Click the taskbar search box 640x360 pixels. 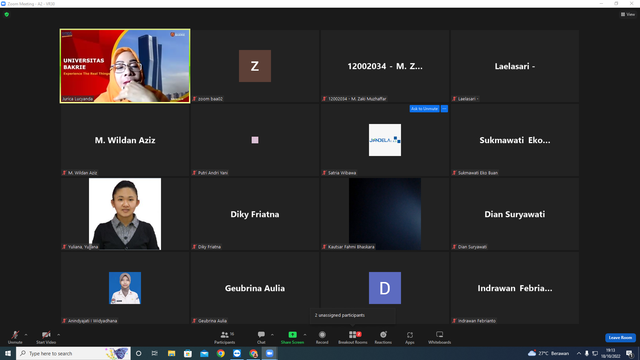click(73, 353)
